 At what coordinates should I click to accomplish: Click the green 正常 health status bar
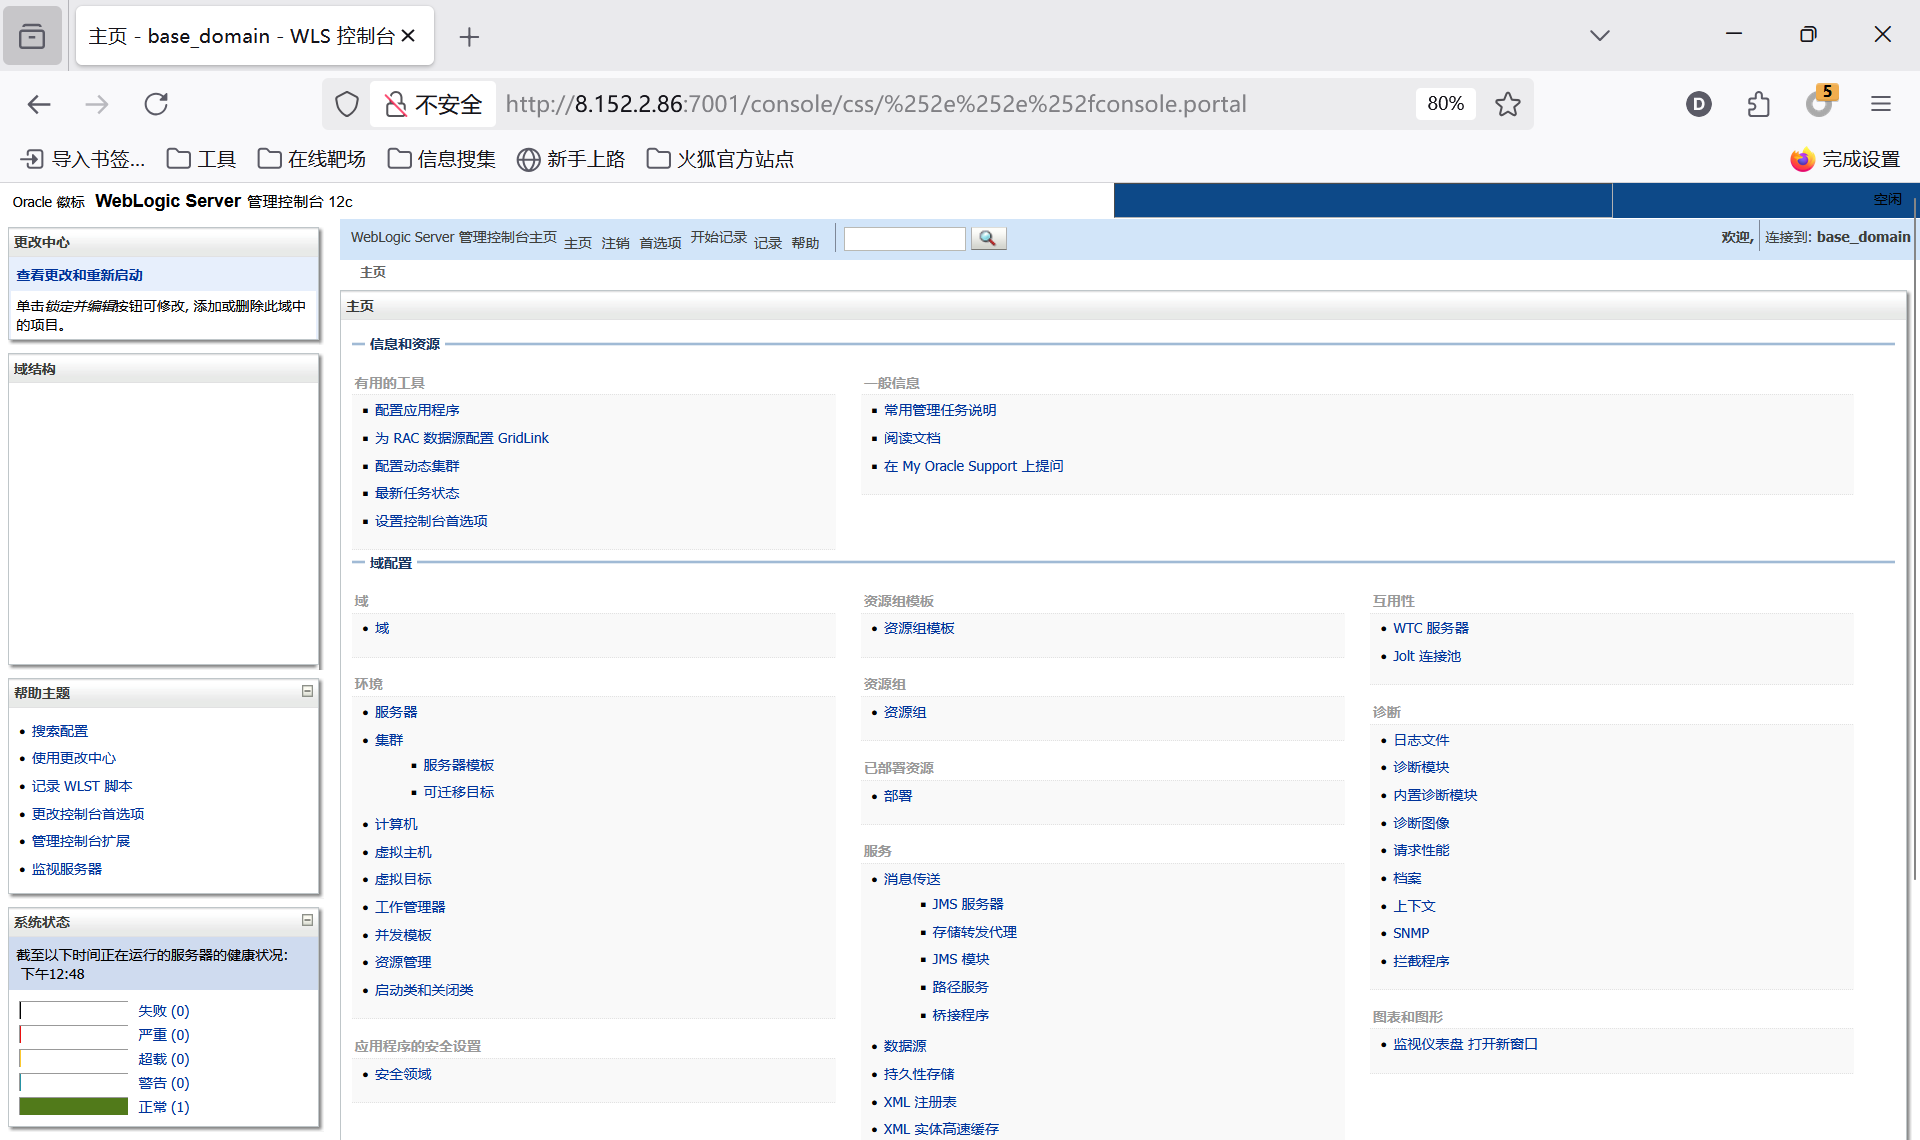(74, 1106)
